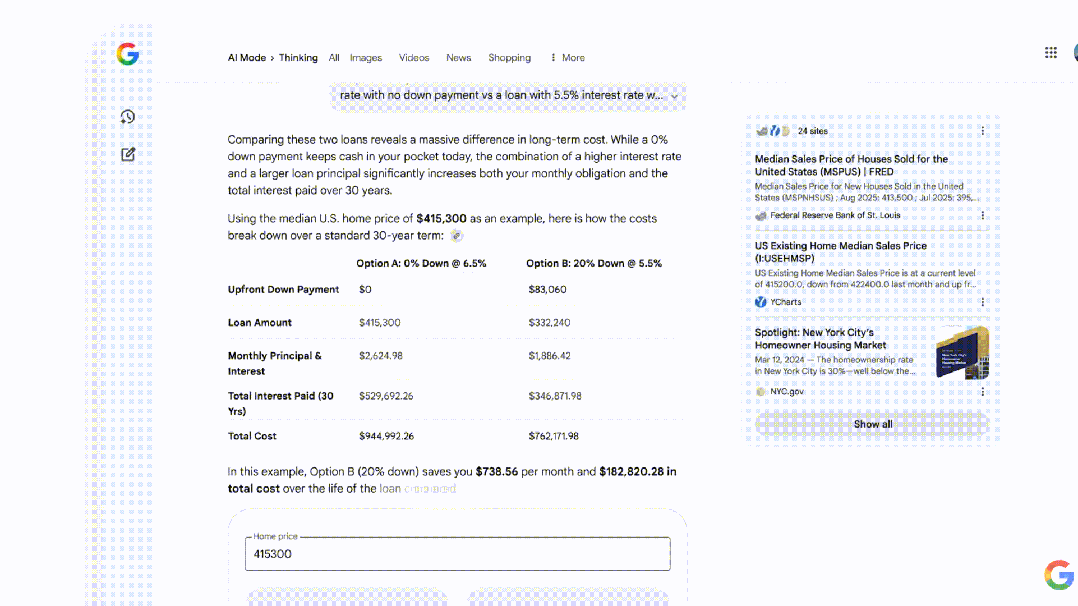Select the News tab
1078x606 pixels.
(x=458, y=58)
